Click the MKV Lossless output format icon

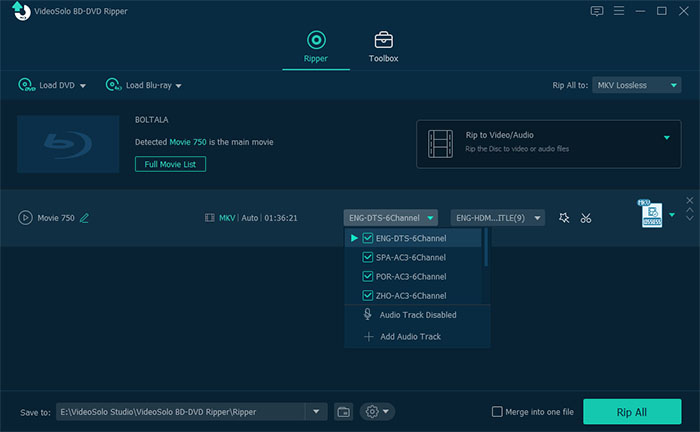tap(651, 214)
